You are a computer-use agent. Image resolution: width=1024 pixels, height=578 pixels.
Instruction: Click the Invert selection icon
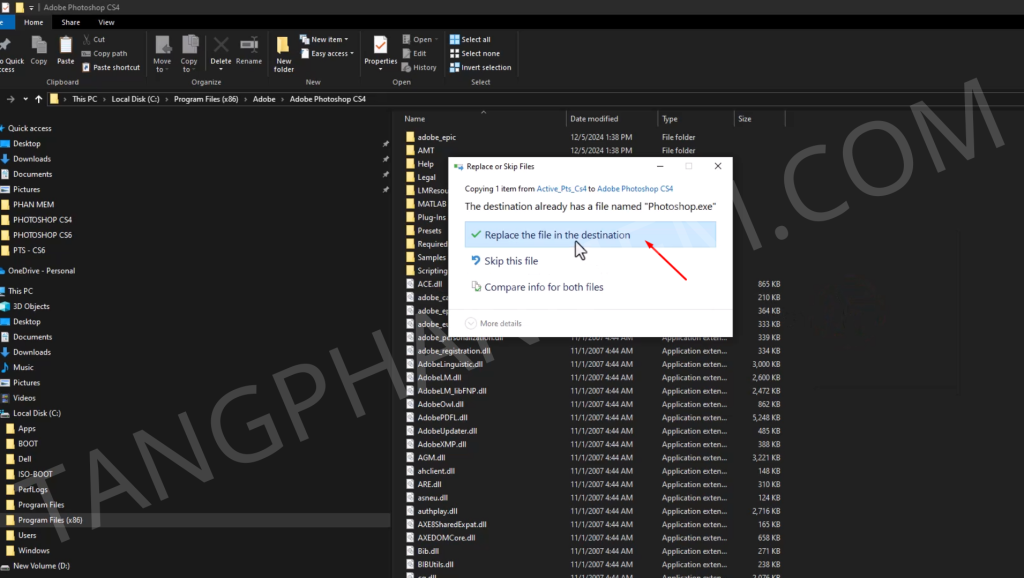click(480, 67)
